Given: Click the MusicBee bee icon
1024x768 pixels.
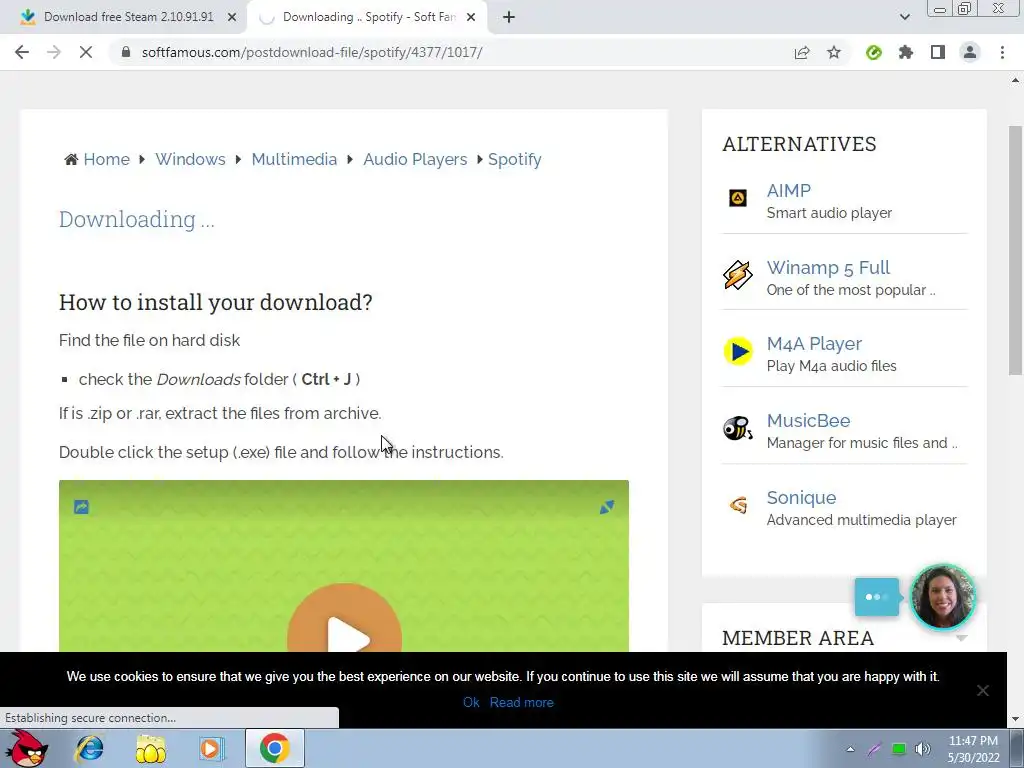Looking at the screenshot, I should (x=738, y=428).
